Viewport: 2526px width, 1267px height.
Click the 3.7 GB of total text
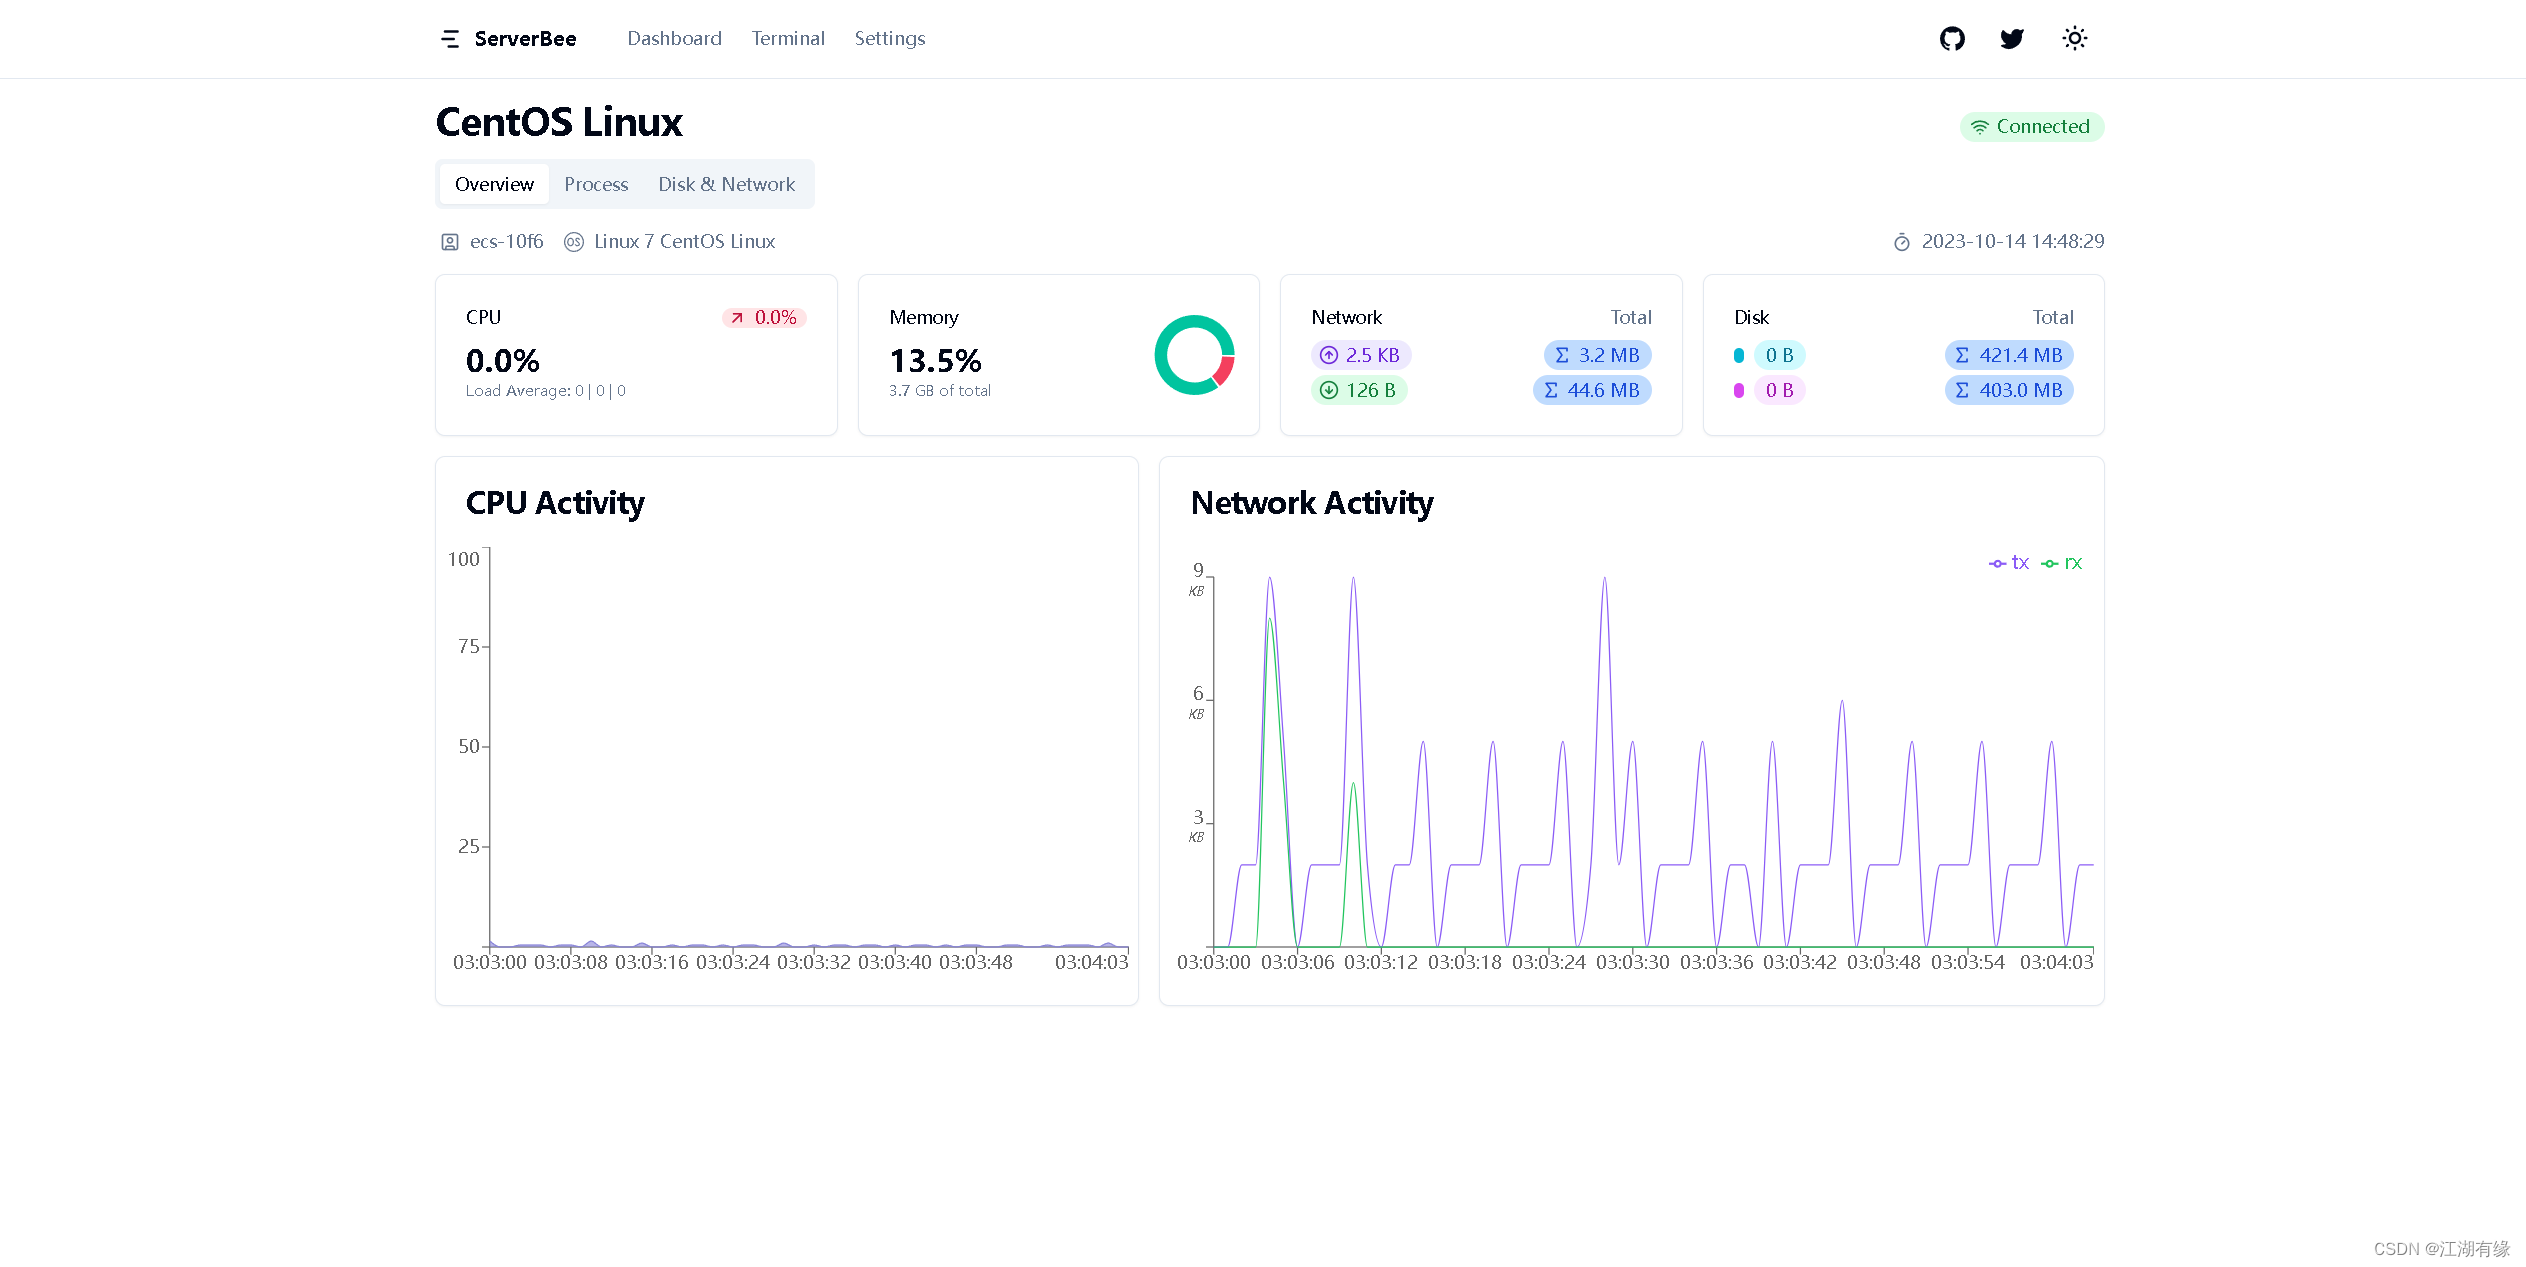939,391
